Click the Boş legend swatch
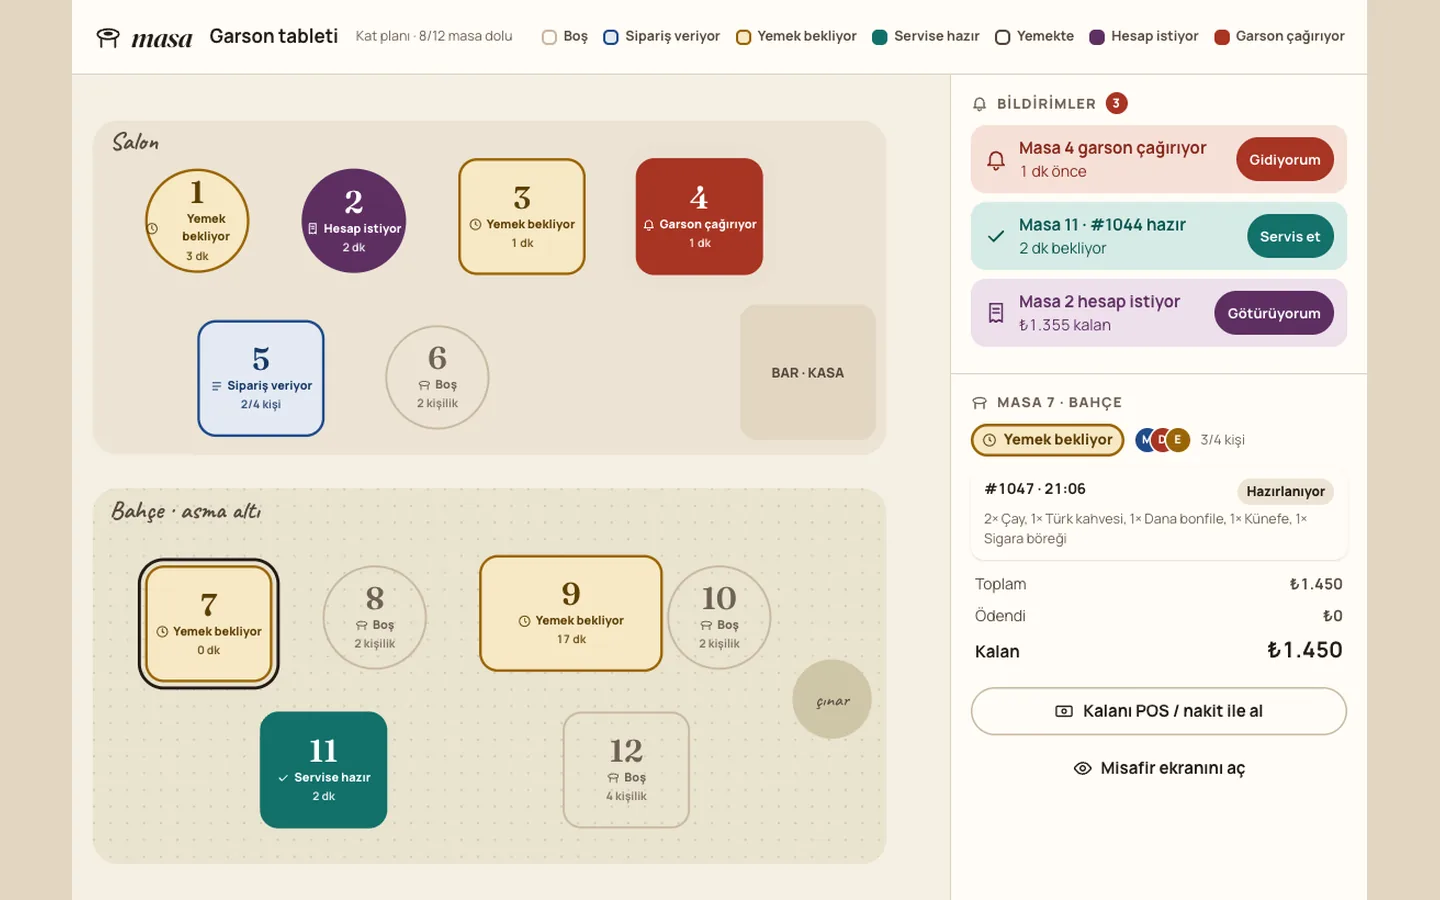Image resolution: width=1440 pixels, height=900 pixels. pyautogui.click(x=549, y=37)
